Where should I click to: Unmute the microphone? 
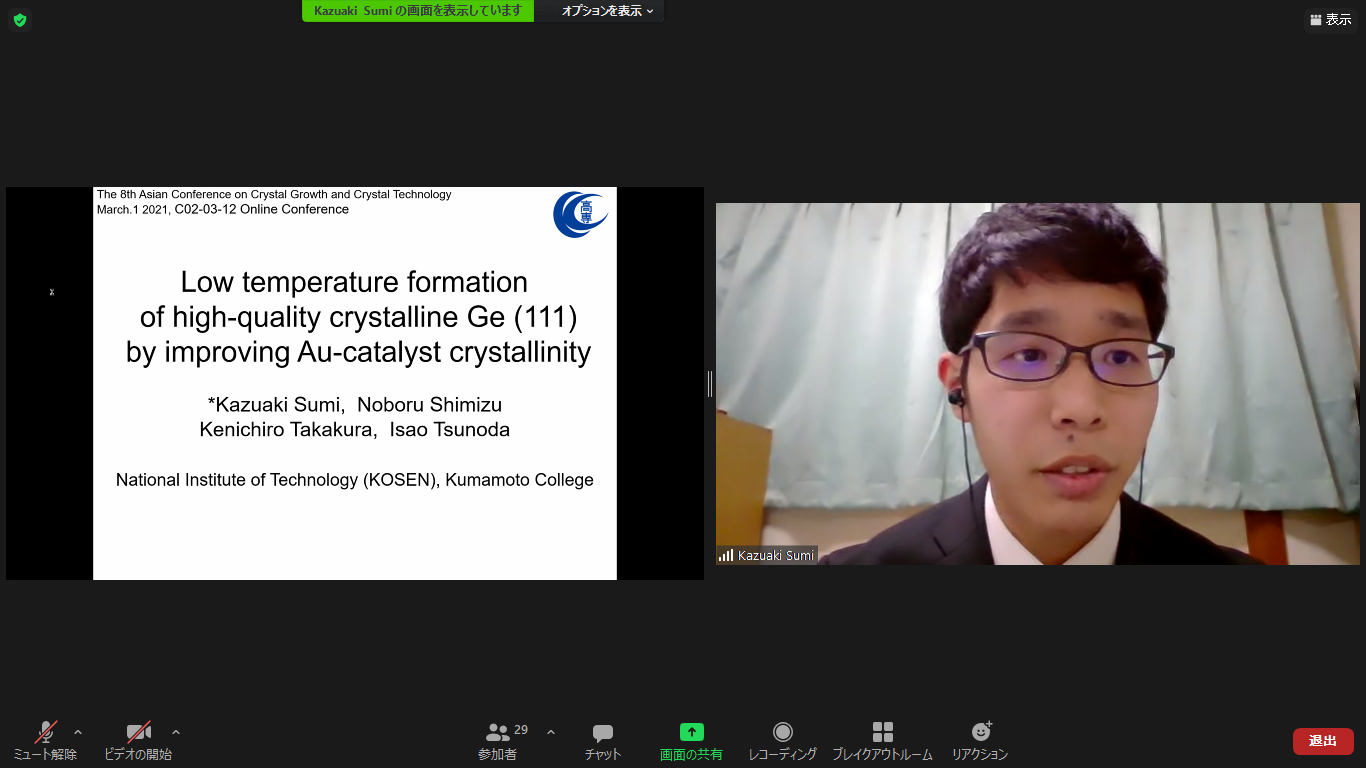45,740
